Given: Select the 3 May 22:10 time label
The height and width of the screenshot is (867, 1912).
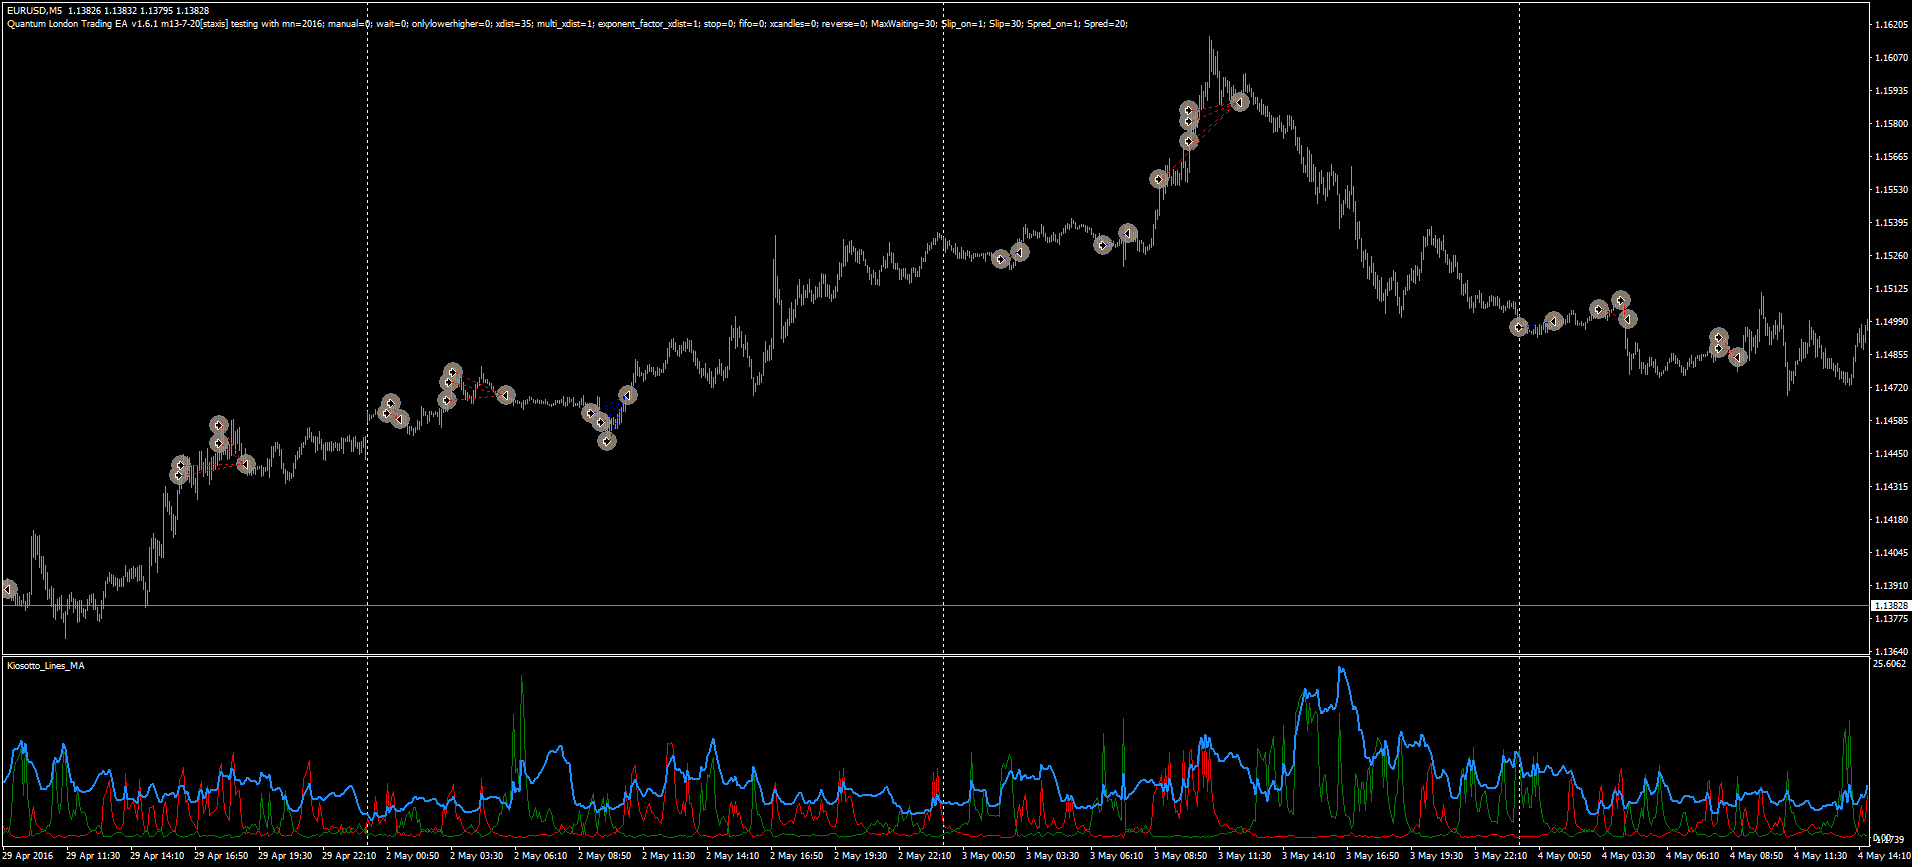Looking at the screenshot, I should point(1500,856).
